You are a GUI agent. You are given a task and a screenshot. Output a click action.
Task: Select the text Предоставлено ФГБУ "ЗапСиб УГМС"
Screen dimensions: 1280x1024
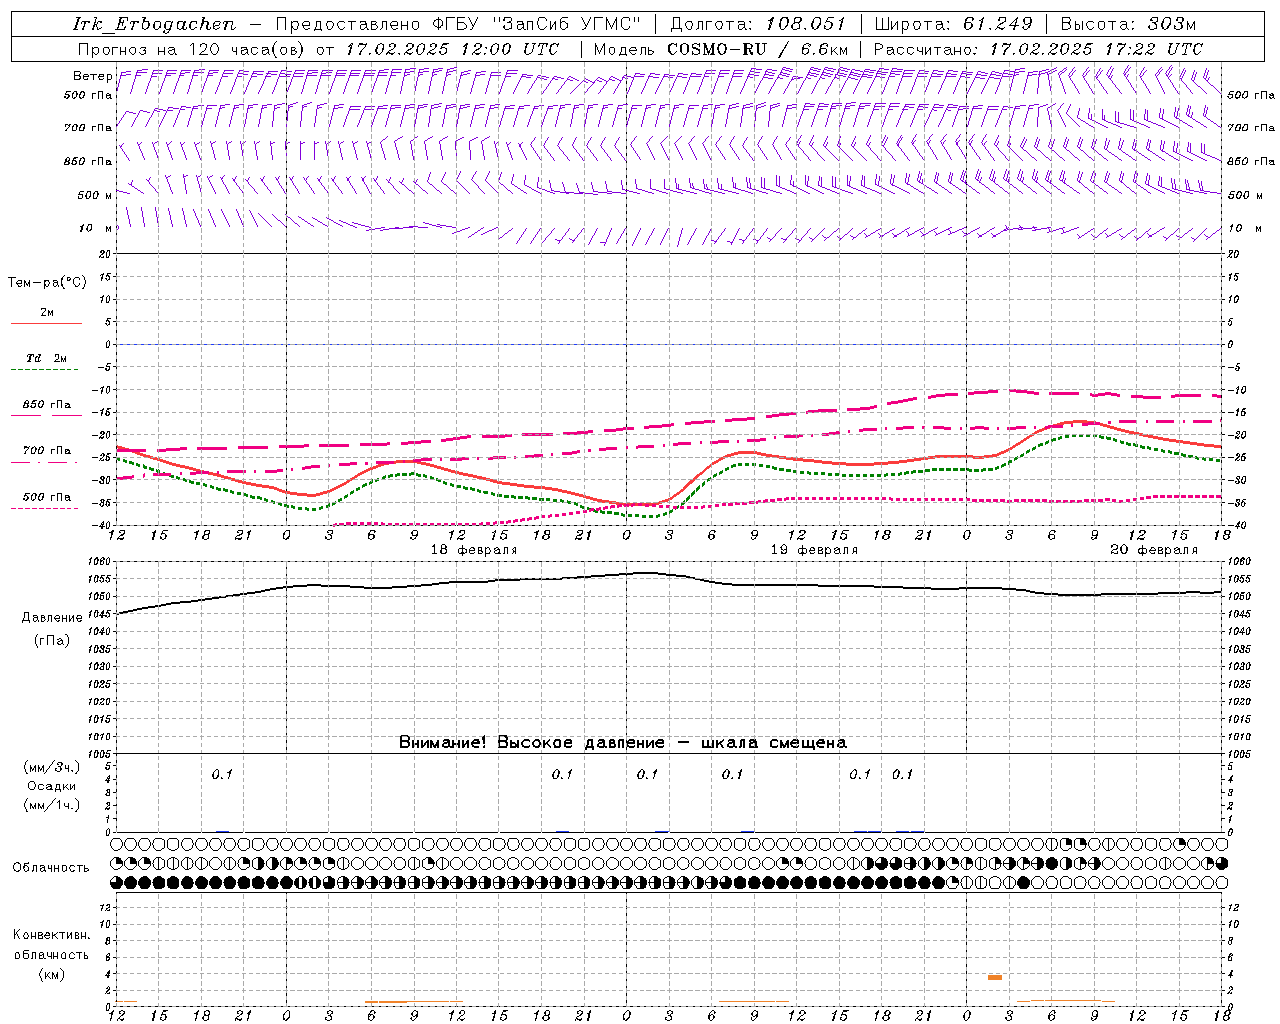458,24
